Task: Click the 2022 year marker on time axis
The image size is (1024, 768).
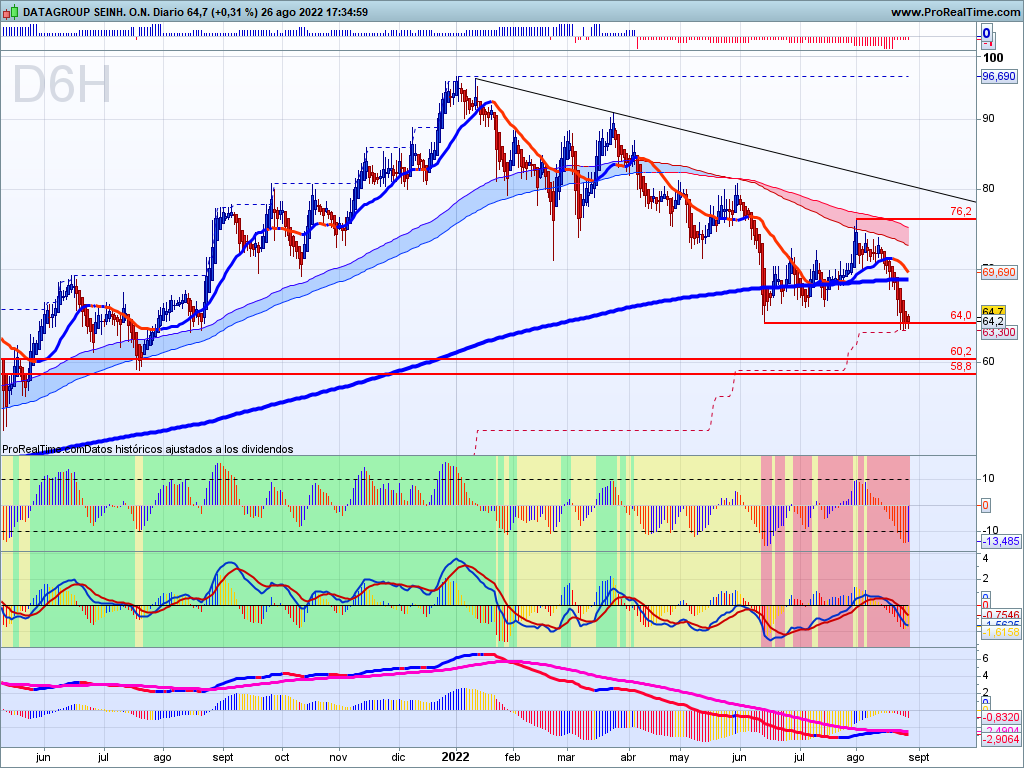Action: (455, 757)
